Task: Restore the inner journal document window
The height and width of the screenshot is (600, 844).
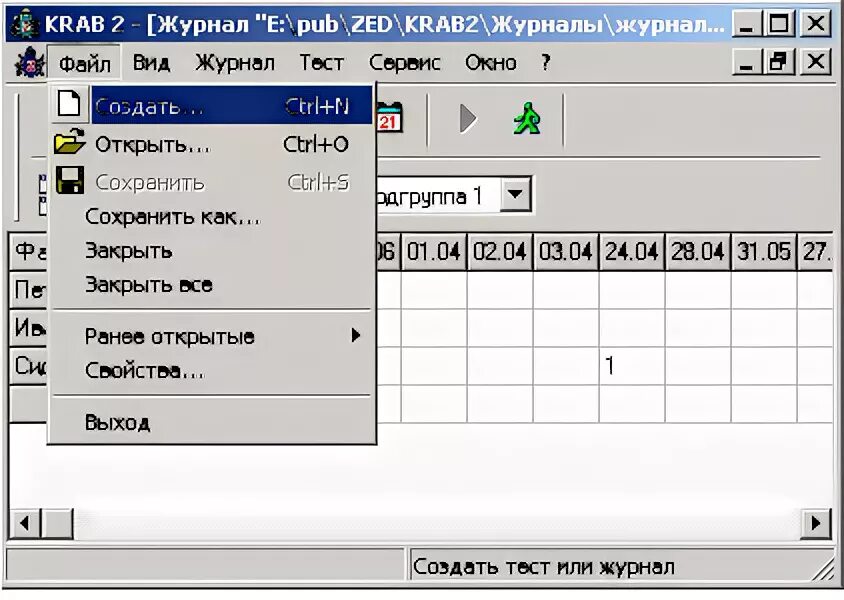Action: (x=779, y=62)
